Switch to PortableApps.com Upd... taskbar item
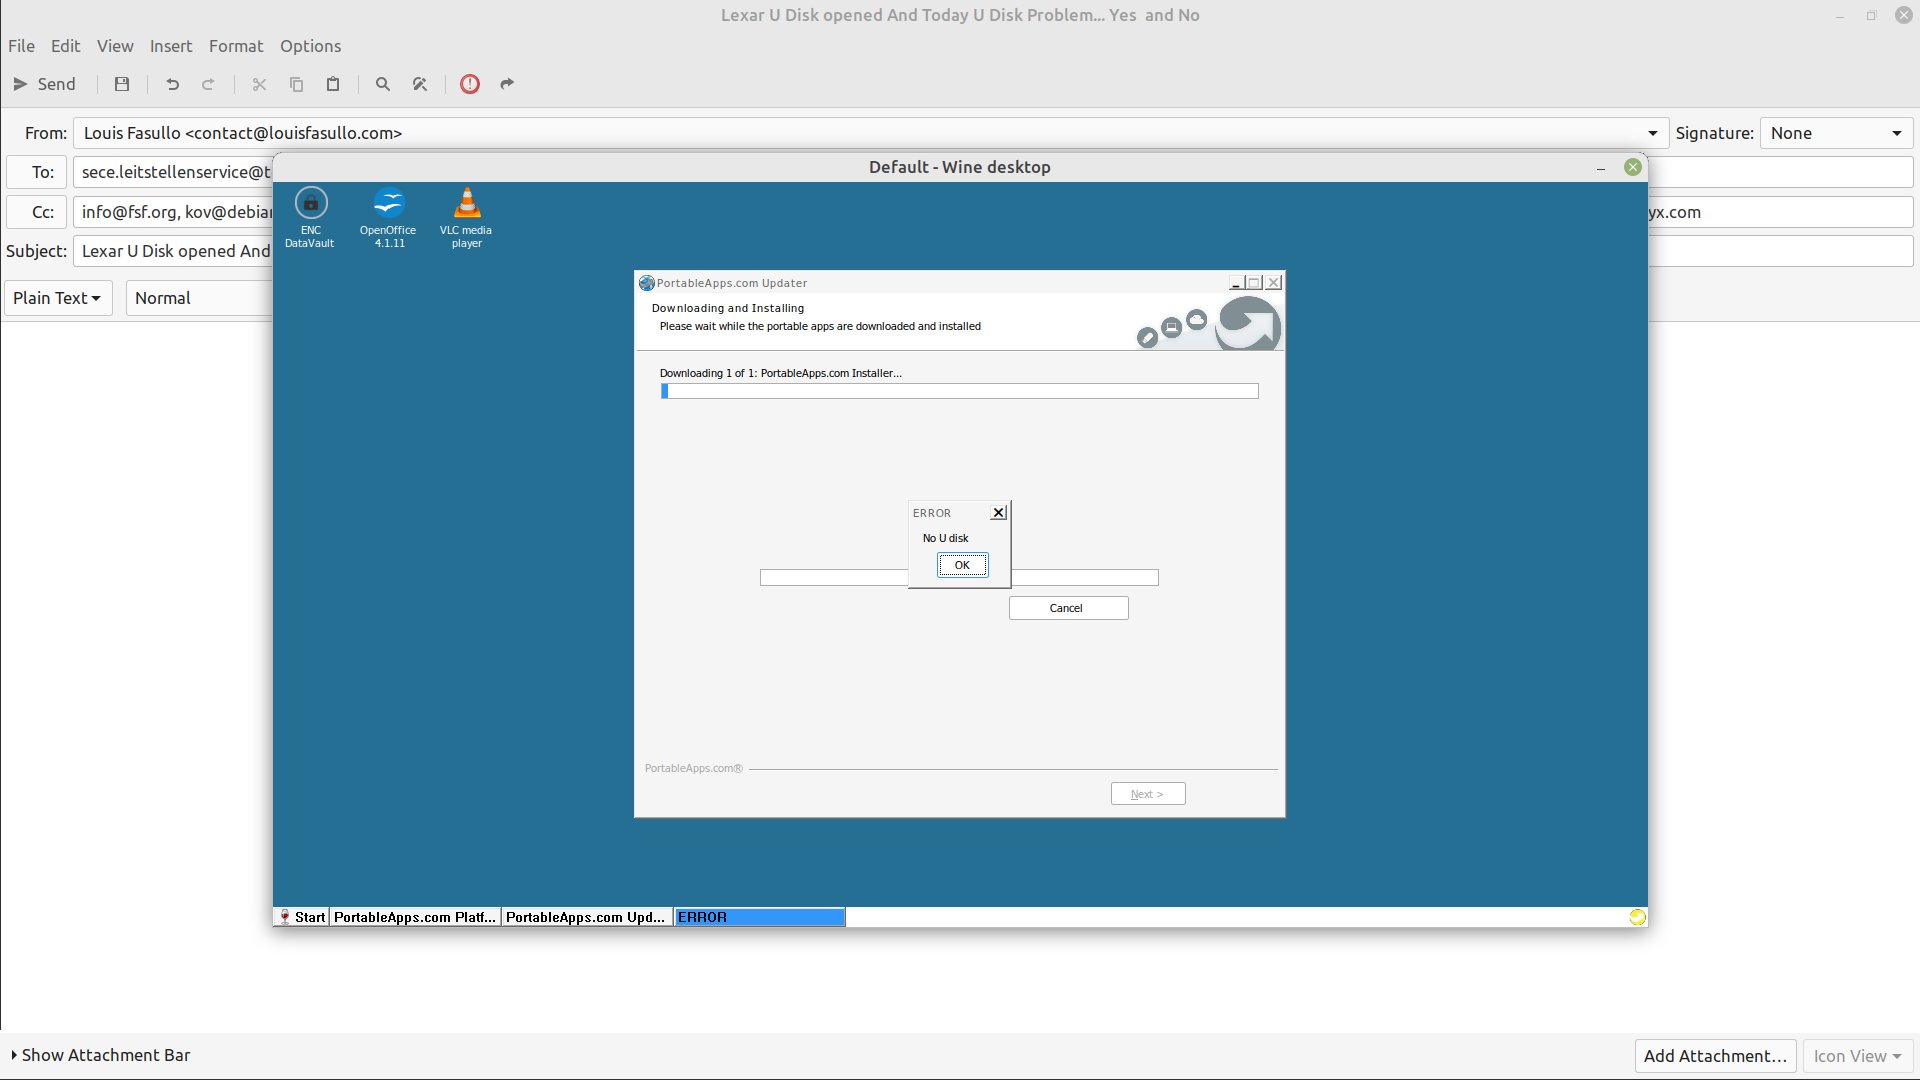This screenshot has width=1920, height=1080. [586, 917]
